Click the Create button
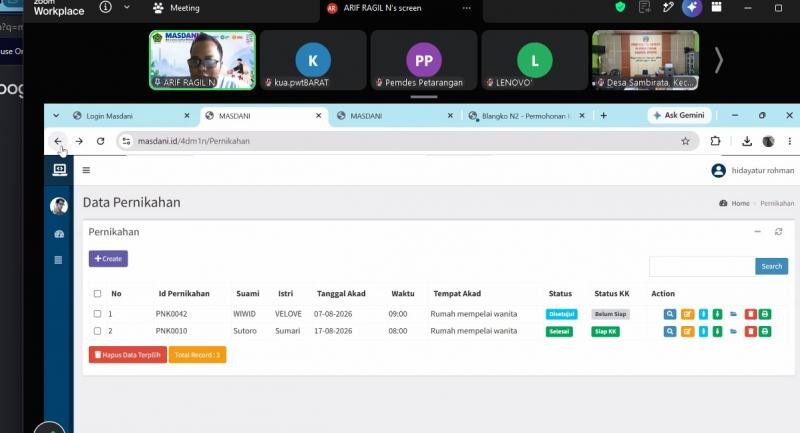 [x=108, y=259]
